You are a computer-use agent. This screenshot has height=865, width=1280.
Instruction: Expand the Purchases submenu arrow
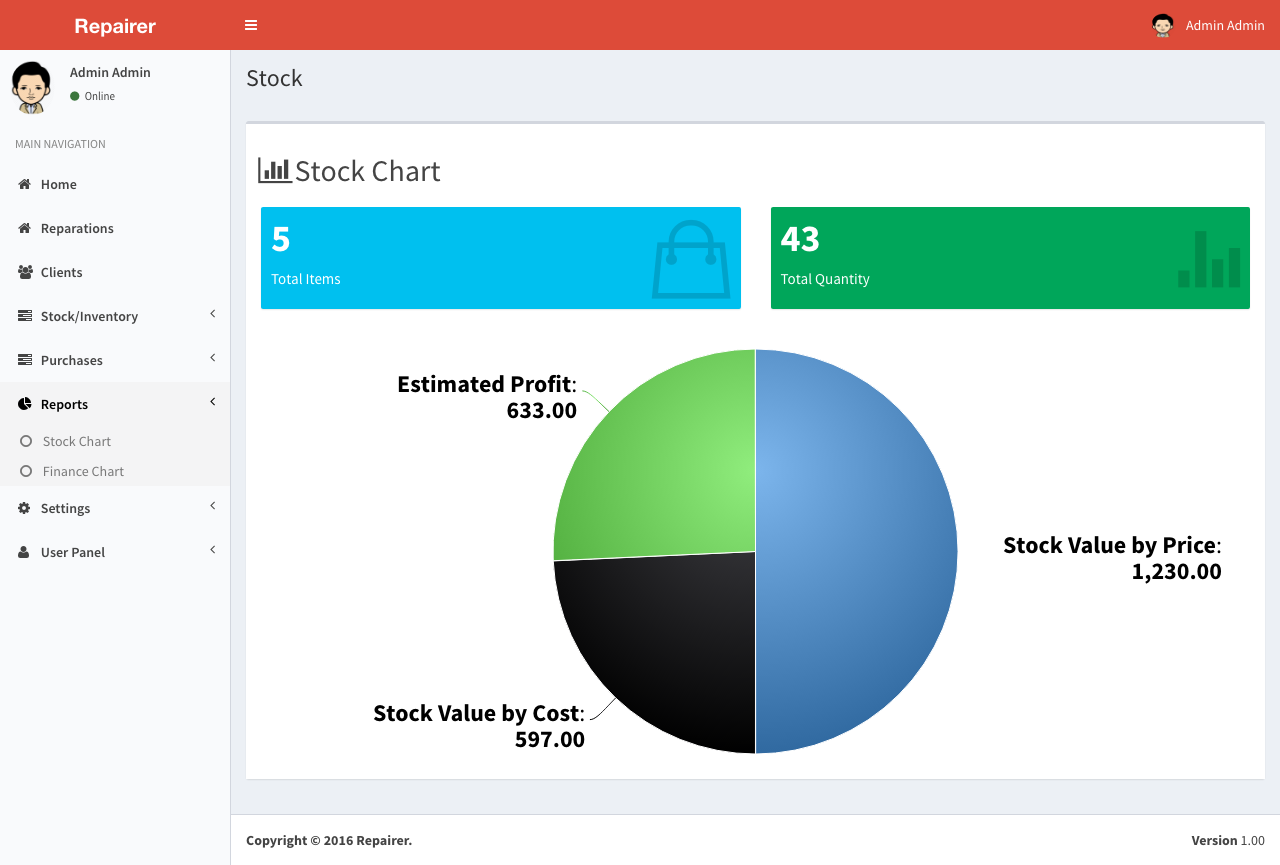tap(212, 359)
